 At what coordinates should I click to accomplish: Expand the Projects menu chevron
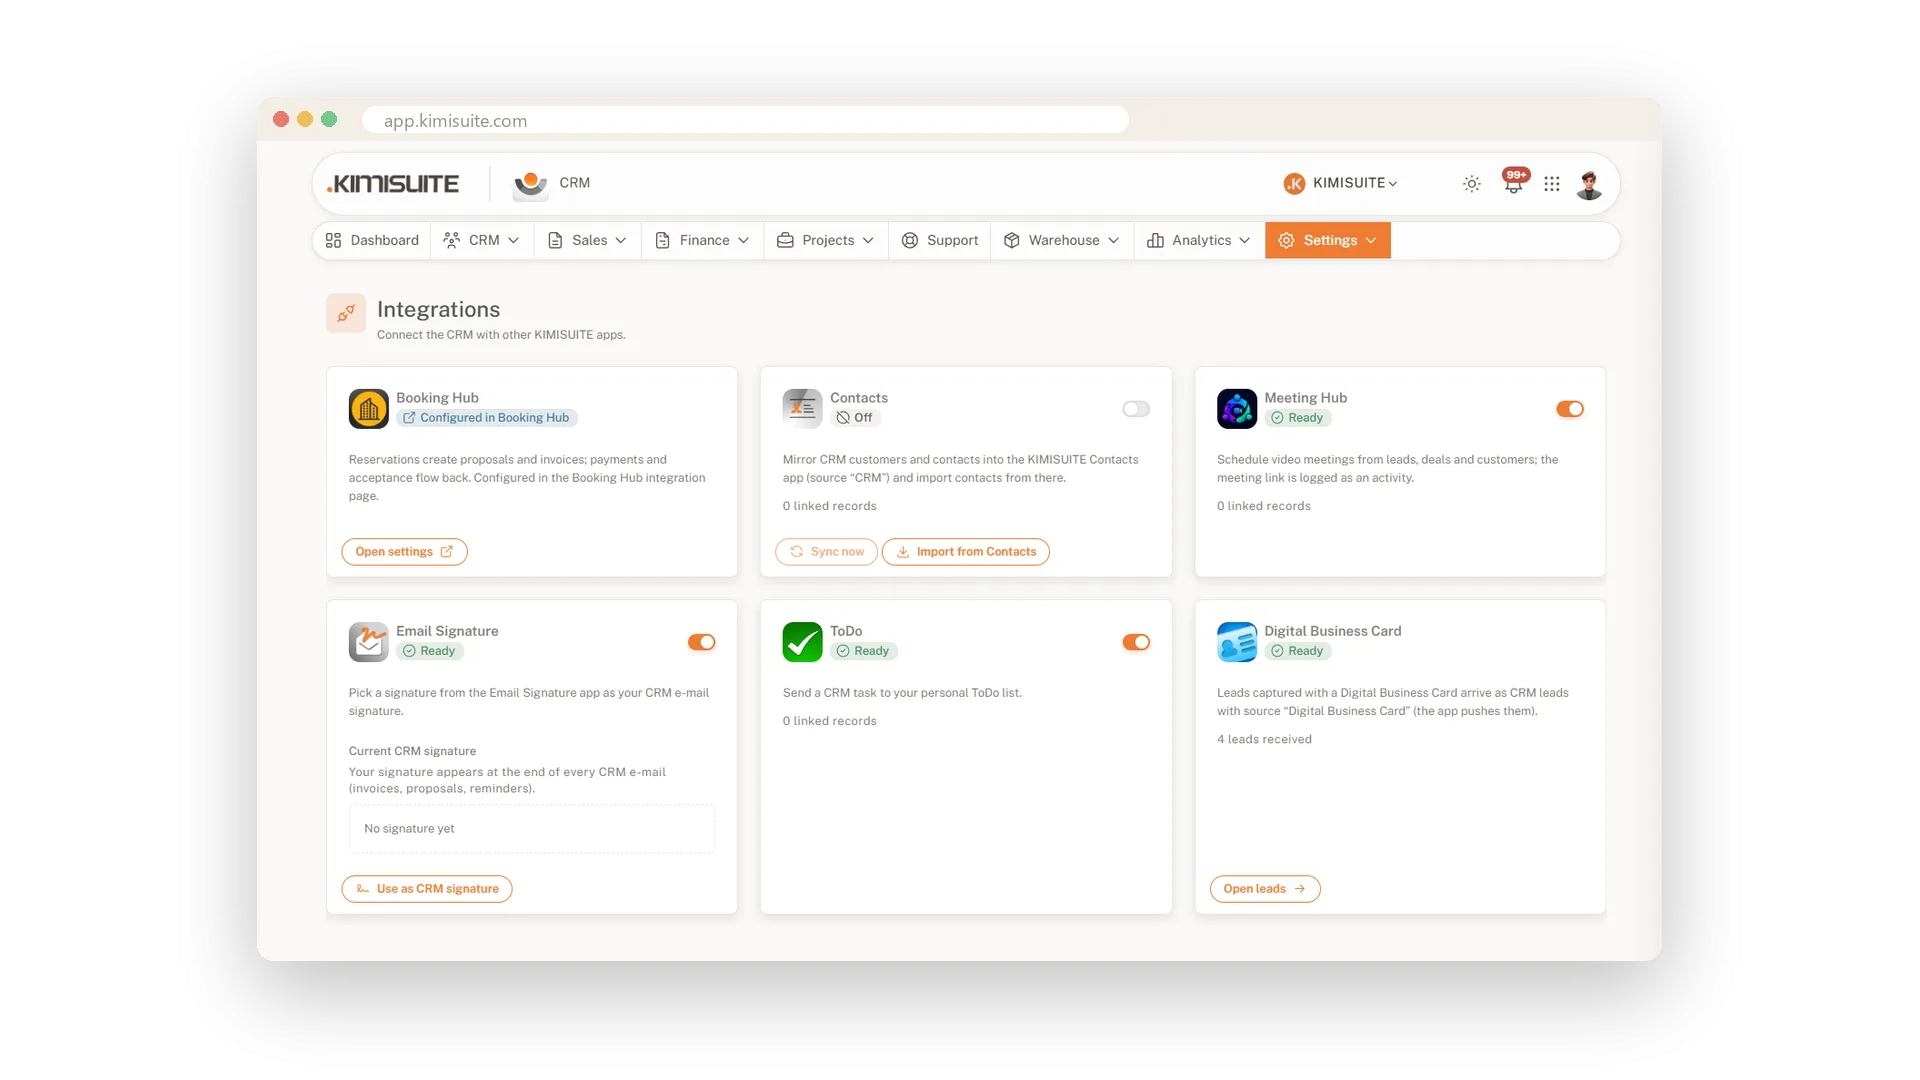(868, 241)
